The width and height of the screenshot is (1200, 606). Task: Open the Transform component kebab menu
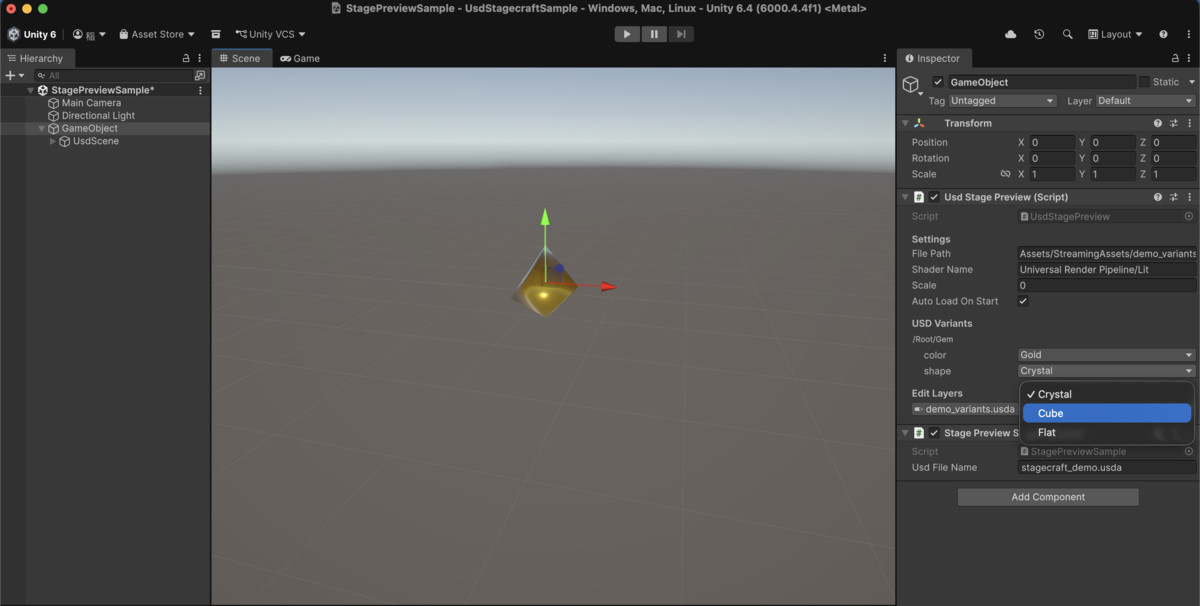tap(1189, 123)
